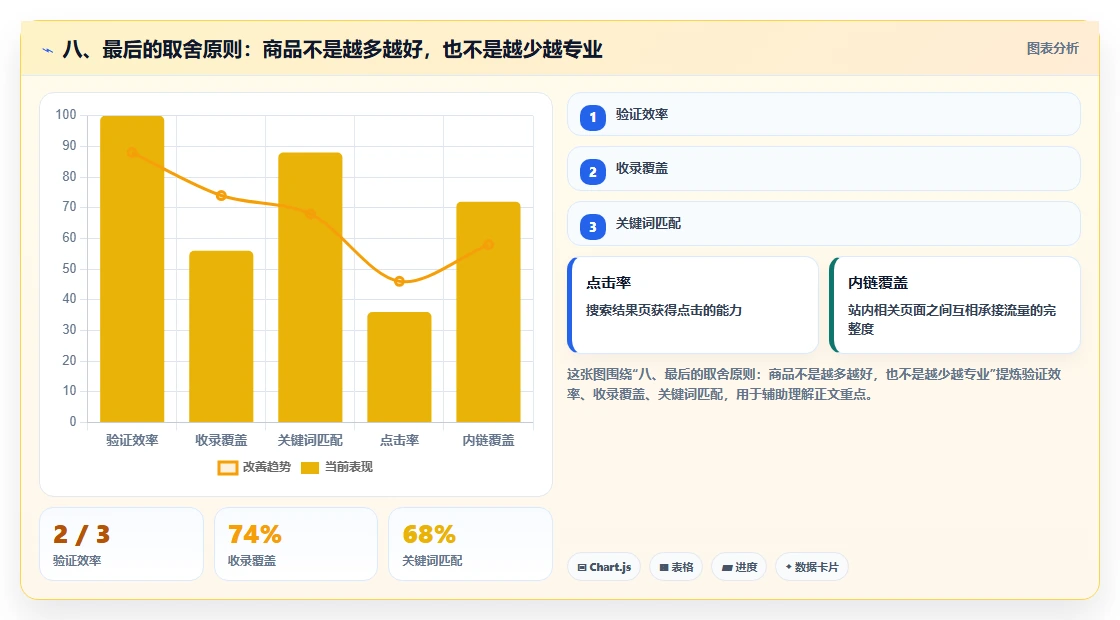The width and height of the screenshot is (1120, 620).
Task: Click the Chart.js tag
Action: pos(604,567)
